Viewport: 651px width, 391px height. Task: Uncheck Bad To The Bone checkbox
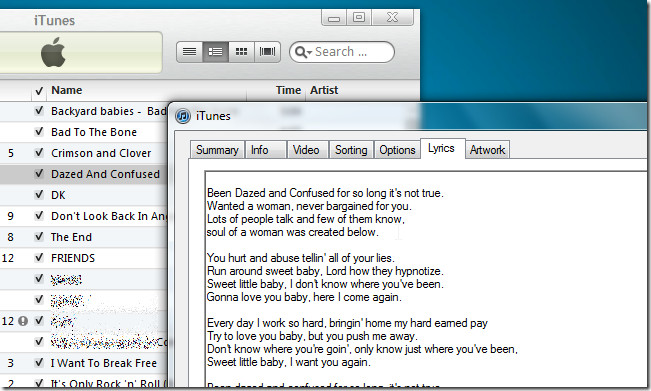[39, 132]
